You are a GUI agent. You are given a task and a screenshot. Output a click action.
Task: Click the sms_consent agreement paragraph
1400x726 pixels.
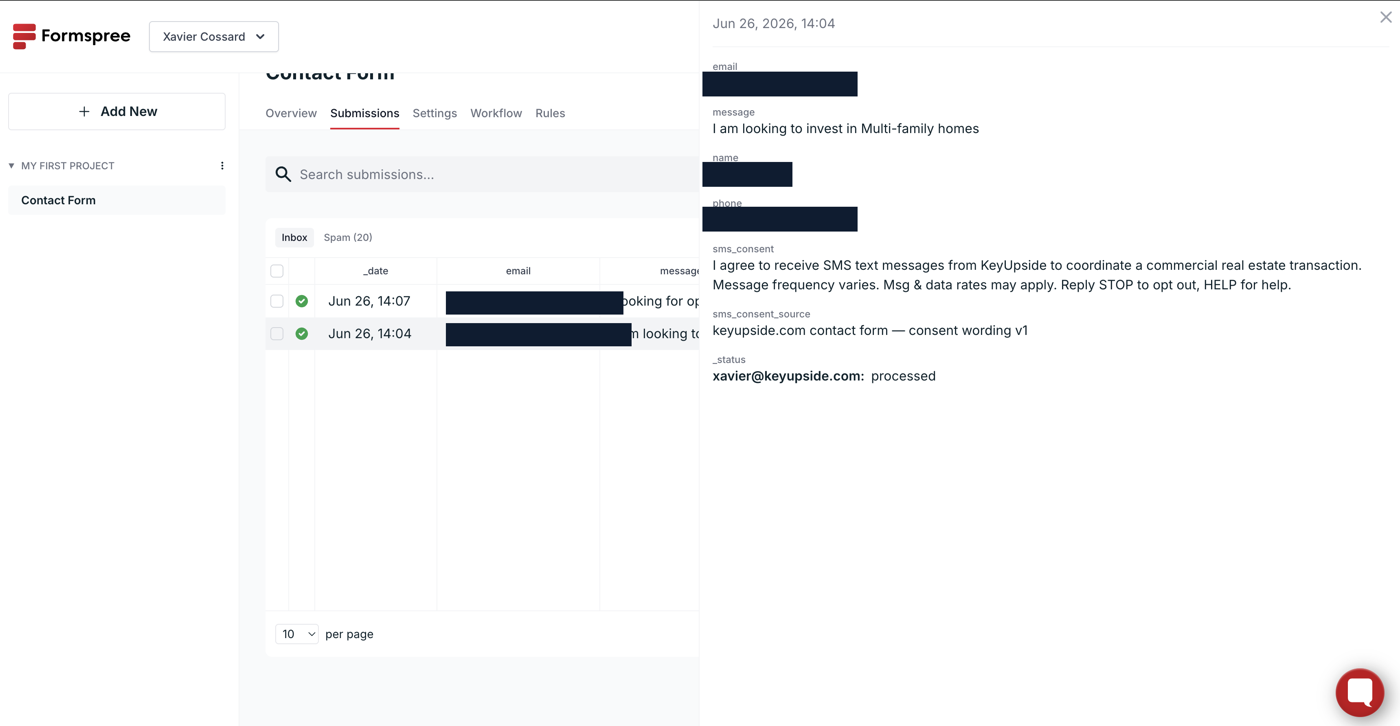(x=1037, y=275)
